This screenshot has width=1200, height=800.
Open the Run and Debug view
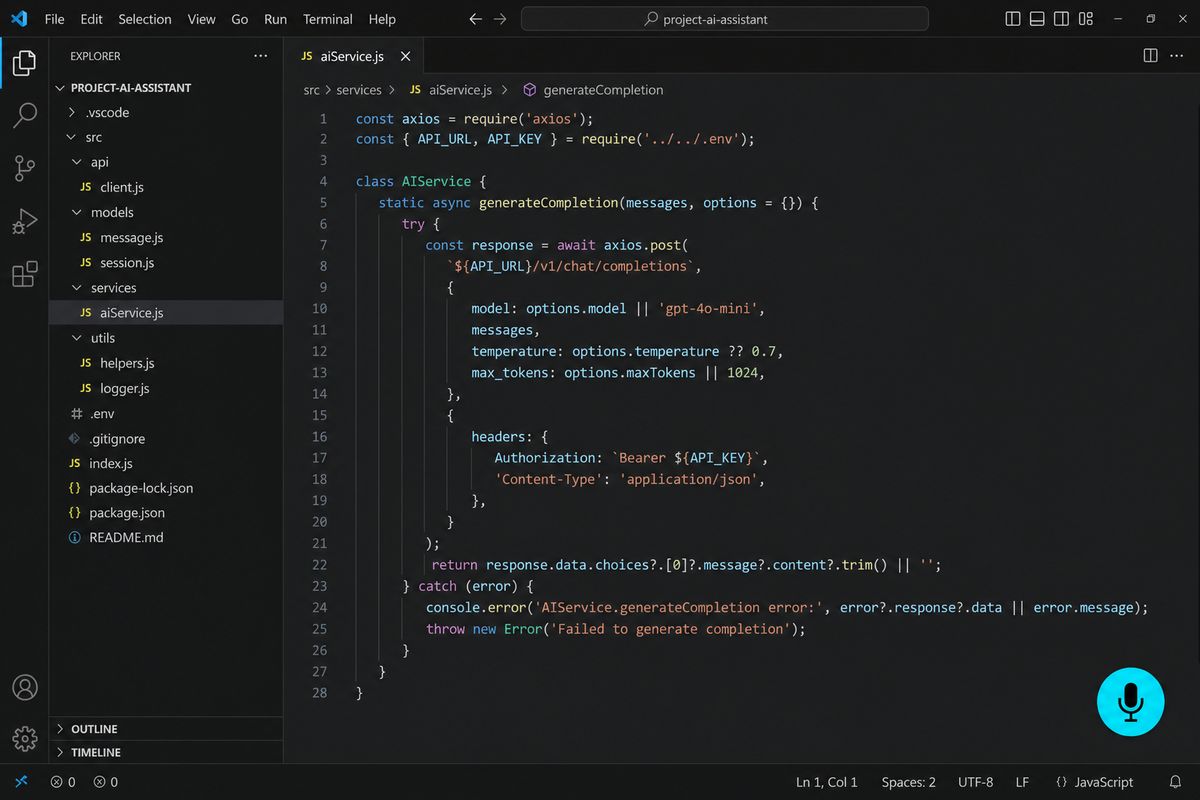click(24, 221)
